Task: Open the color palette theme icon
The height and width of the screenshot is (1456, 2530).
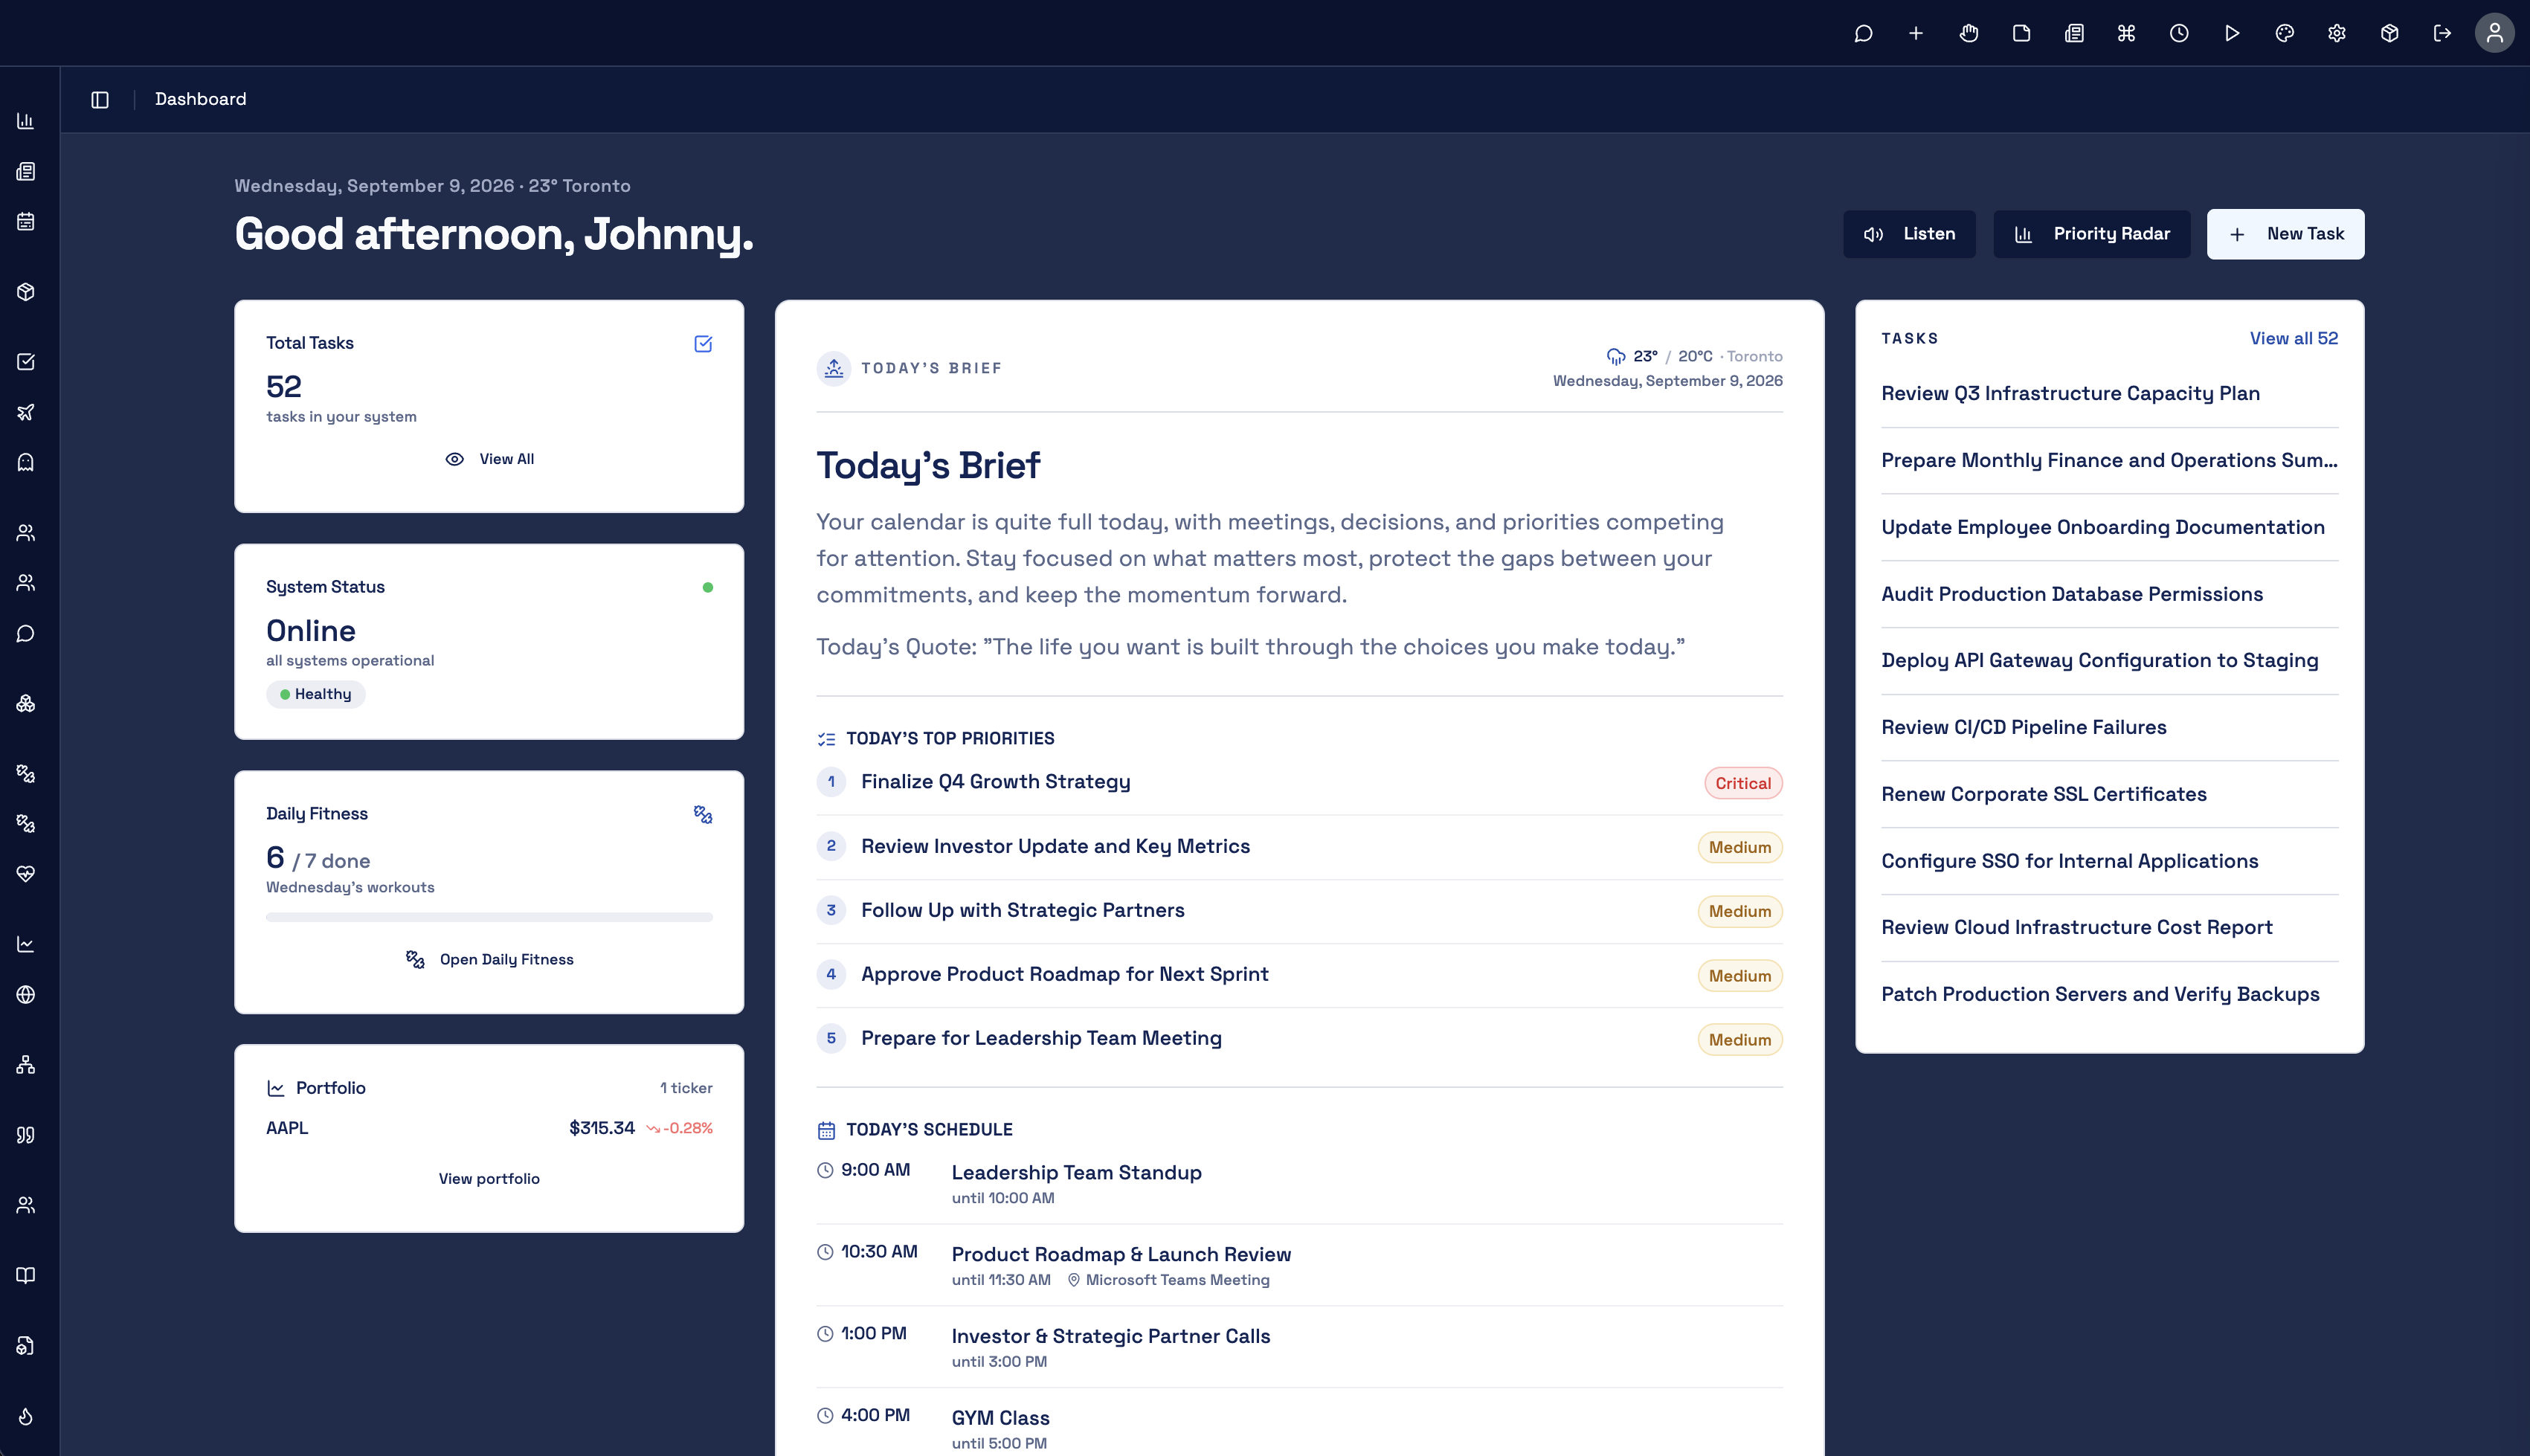Action: (2284, 33)
